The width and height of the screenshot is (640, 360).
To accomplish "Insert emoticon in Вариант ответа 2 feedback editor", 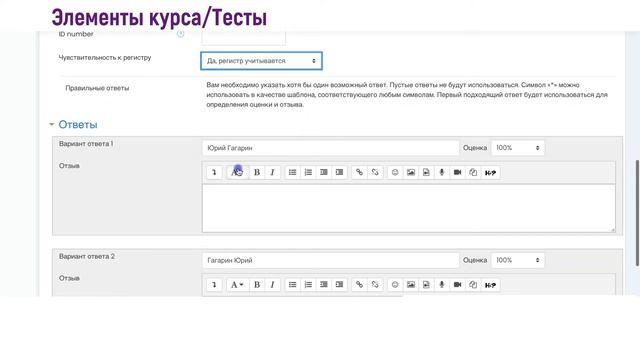I will 395,284.
